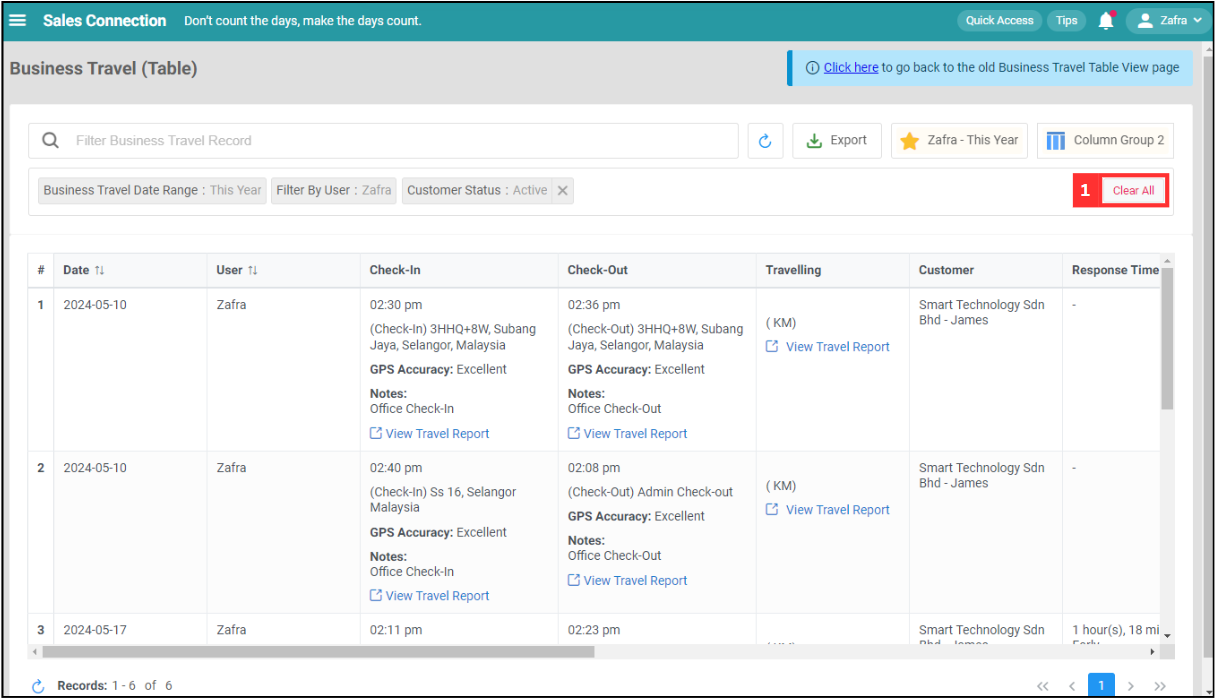Screen dimensions: 1215x700
Task: Remove the Customer Status filter chip
Action: 563,190
